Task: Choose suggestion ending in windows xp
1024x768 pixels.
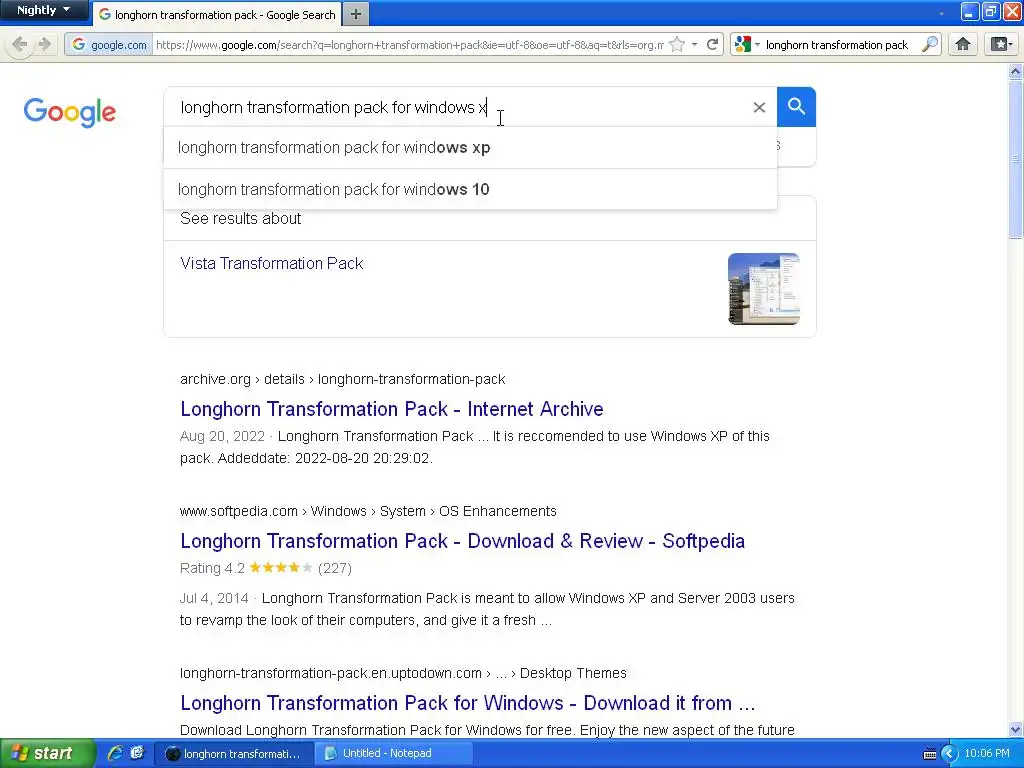Action: click(x=470, y=148)
